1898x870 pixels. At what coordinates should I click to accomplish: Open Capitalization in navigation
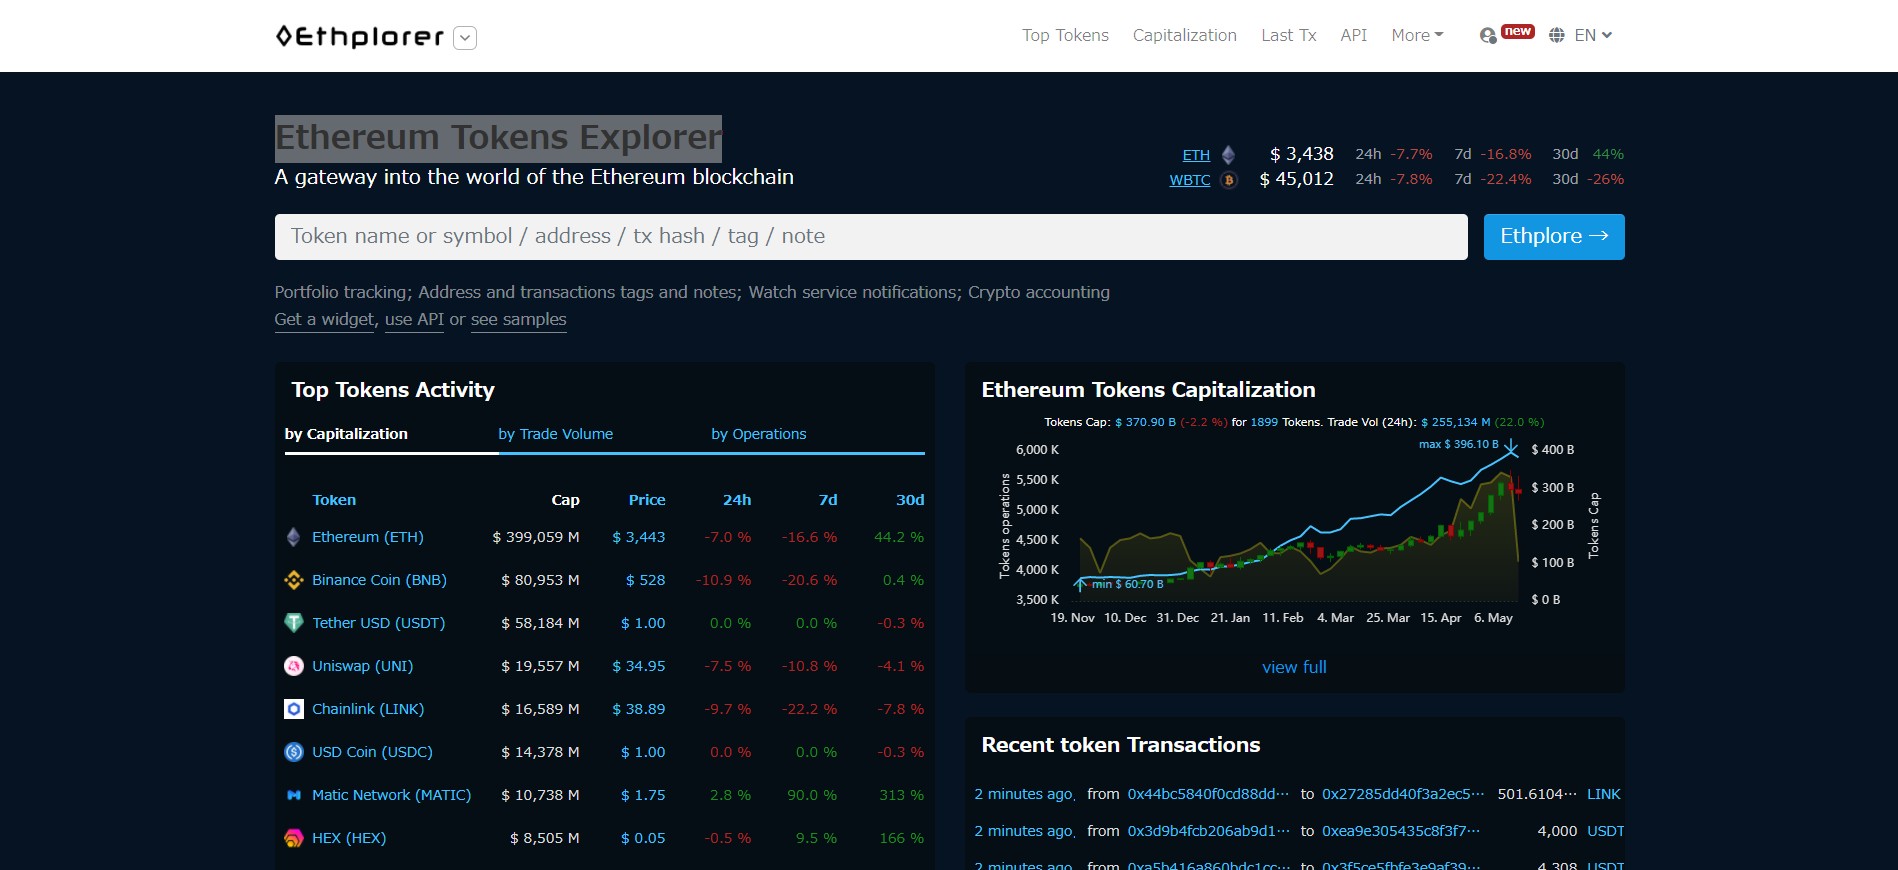pos(1184,35)
